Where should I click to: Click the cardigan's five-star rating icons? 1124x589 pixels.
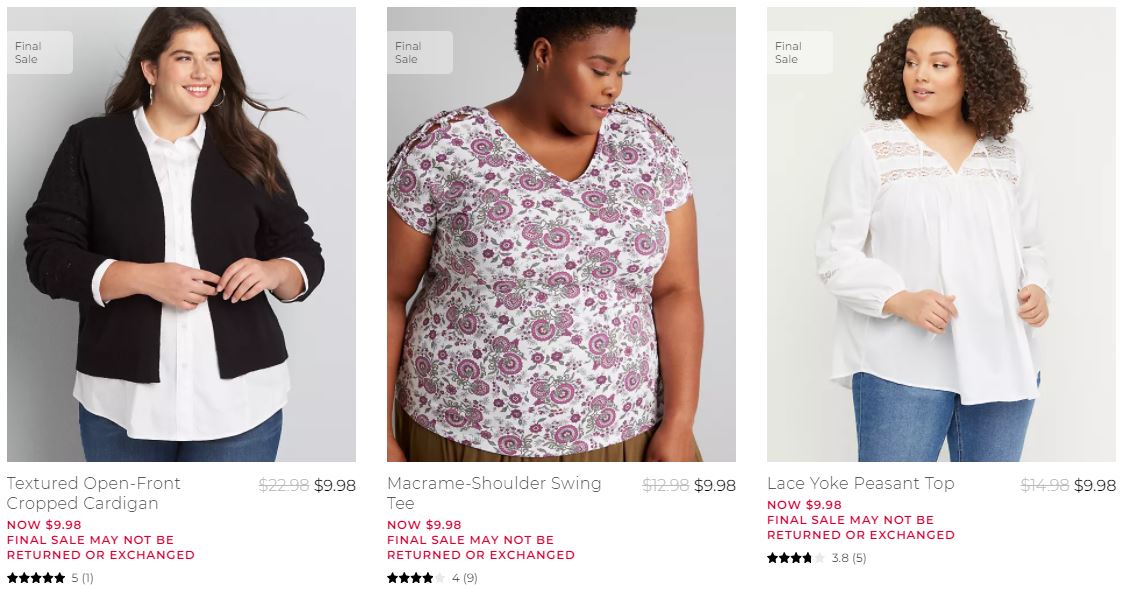(36, 578)
